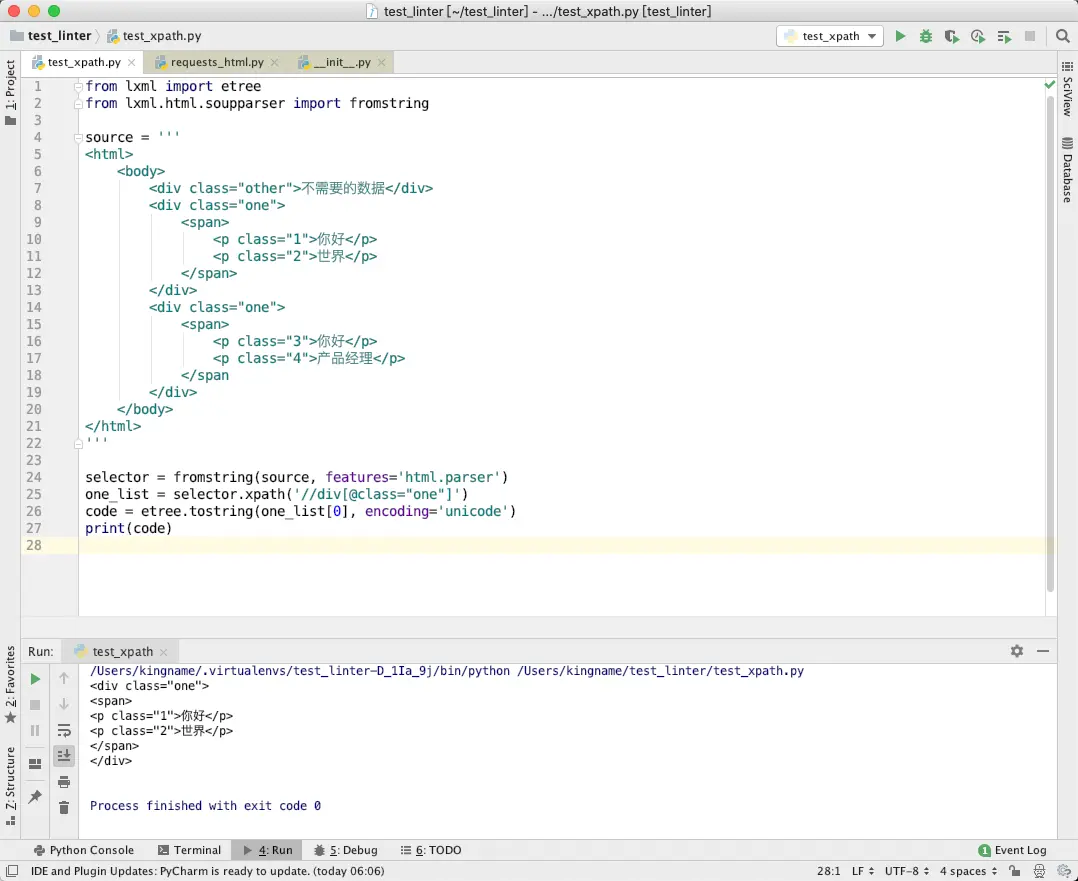The height and width of the screenshot is (881, 1078).
Task: Run with coverage from the toolbar icon
Action: coord(952,36)
